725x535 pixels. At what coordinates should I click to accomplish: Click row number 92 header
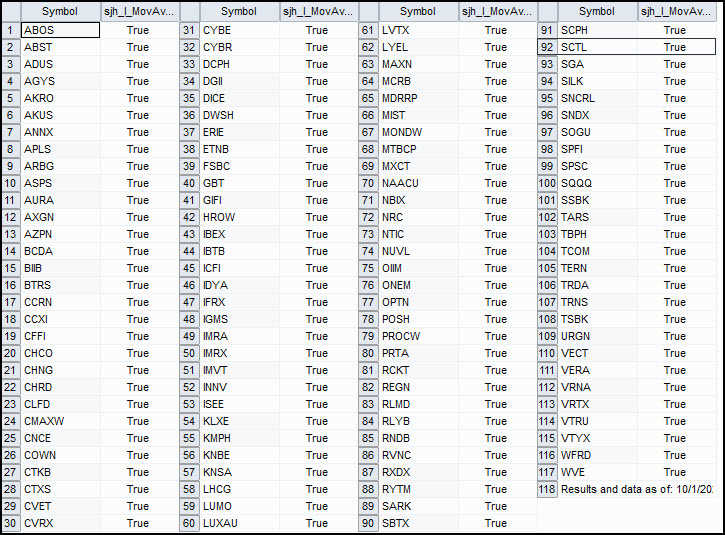[x=547, y=47]
